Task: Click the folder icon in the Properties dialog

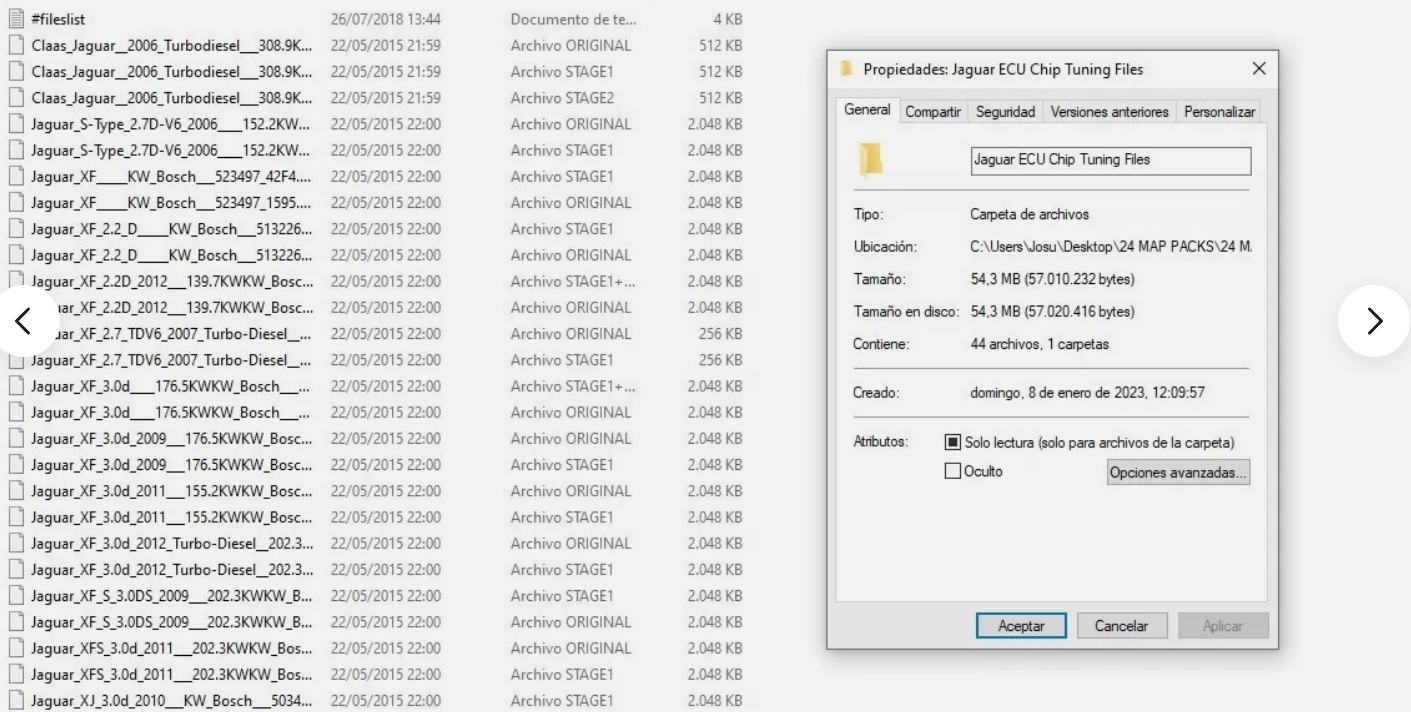Action: [x=868, y=160]
